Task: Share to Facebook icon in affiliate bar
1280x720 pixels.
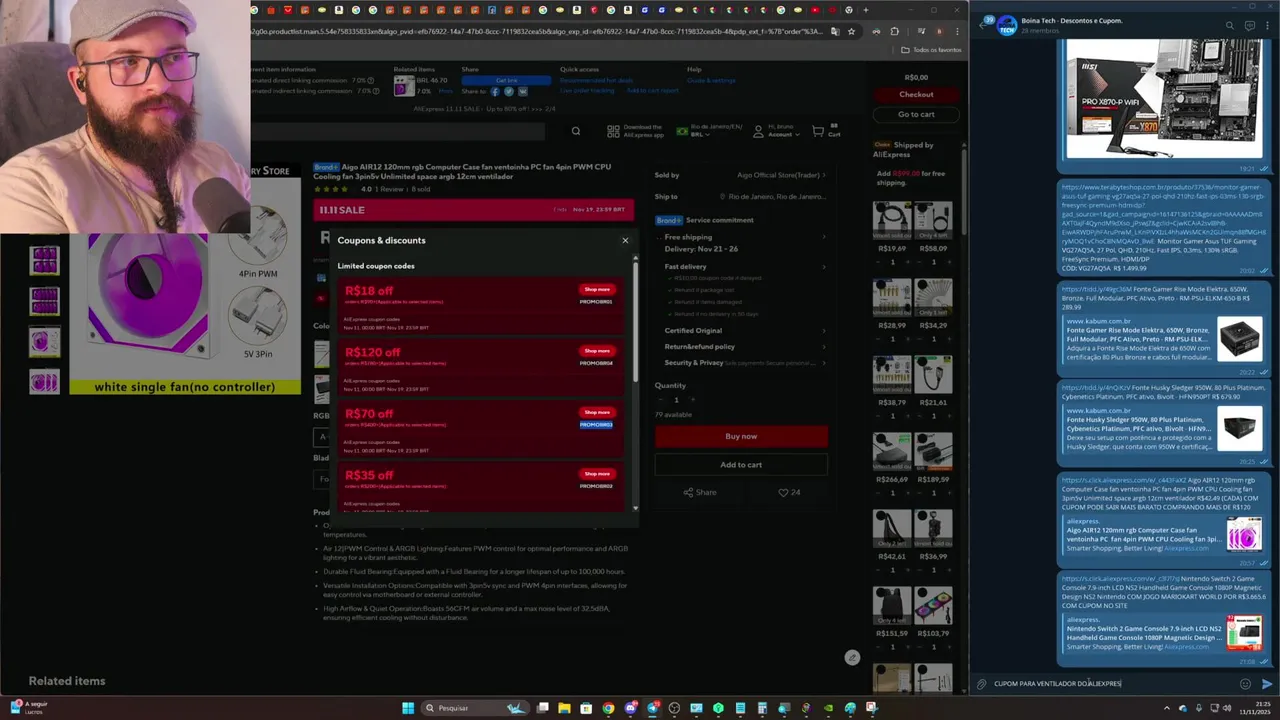Action: [495, 91]
